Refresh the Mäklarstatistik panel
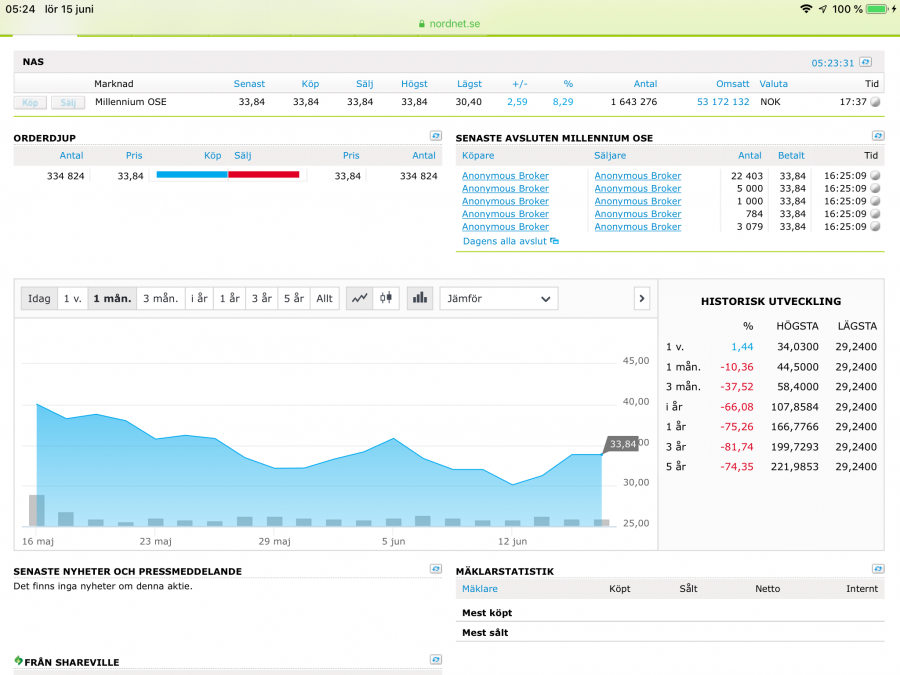The image size is (900, 675). 878,569
